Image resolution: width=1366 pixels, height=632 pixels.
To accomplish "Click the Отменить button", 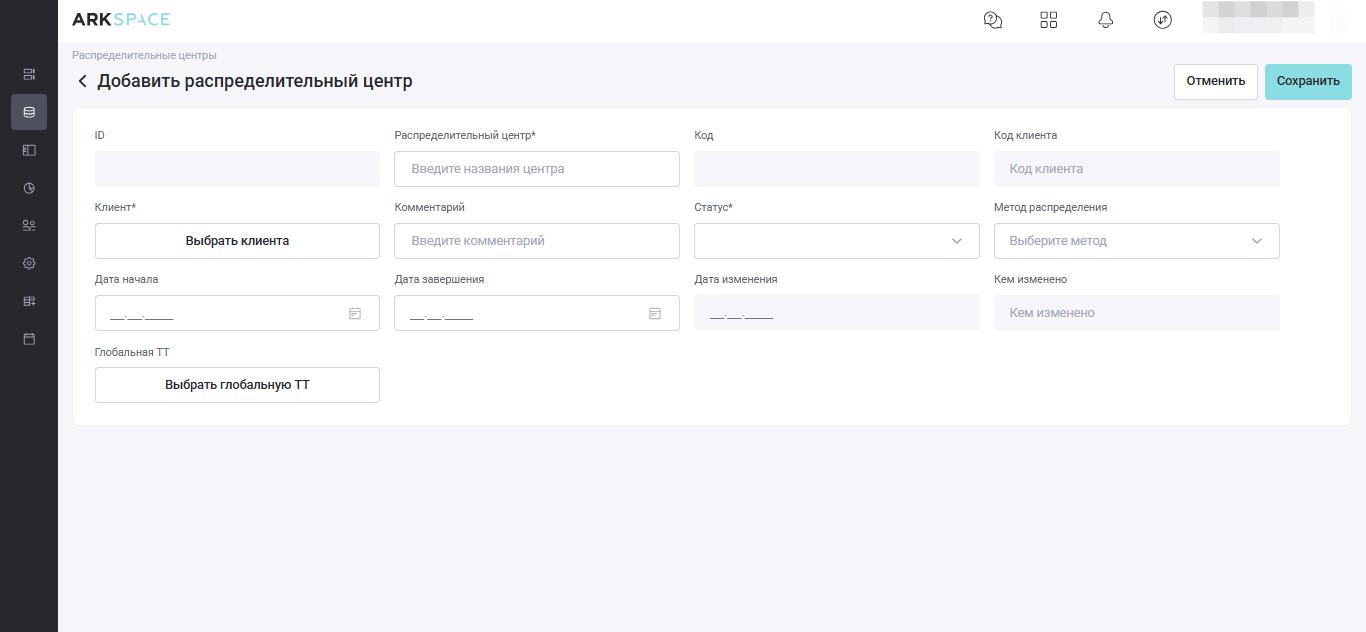I will pyautogui.click(x=1215, y=81).
